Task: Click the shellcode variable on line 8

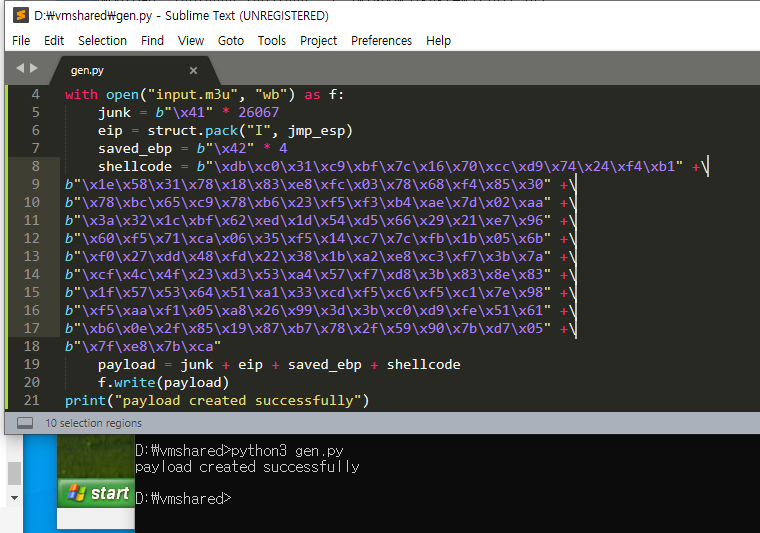Action: 135,167
